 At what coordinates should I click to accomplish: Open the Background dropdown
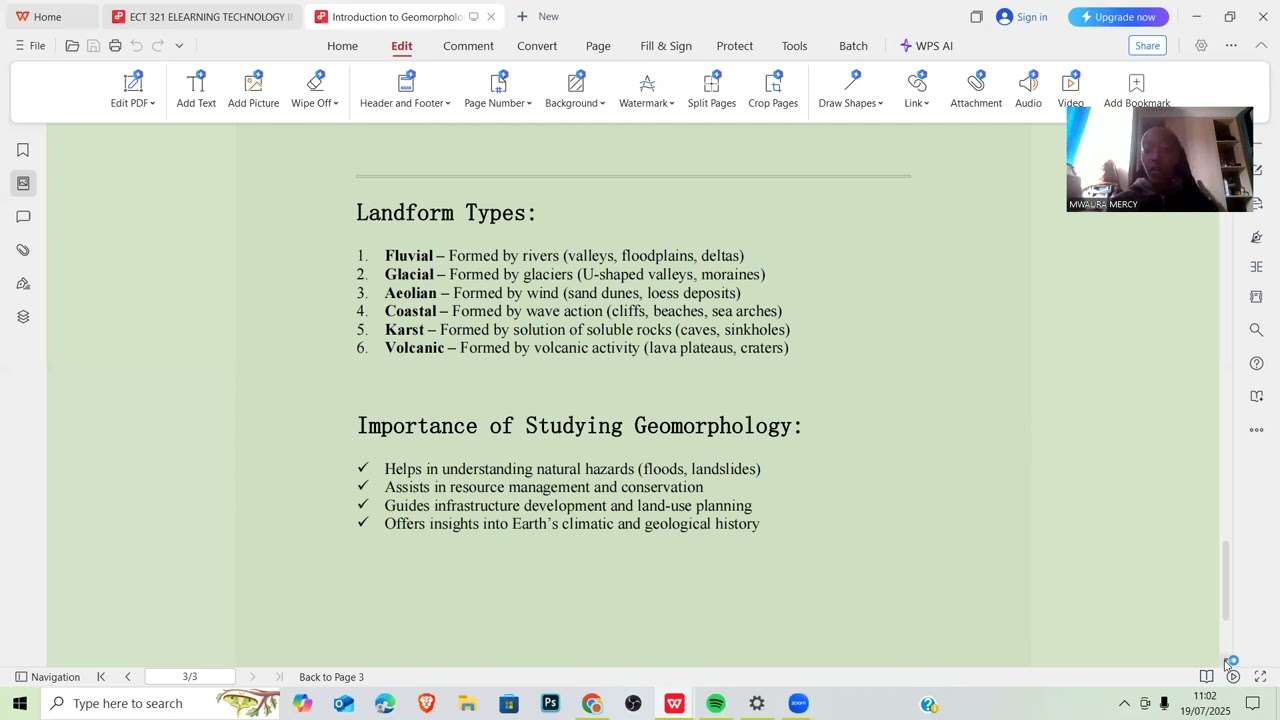point(575,90)
